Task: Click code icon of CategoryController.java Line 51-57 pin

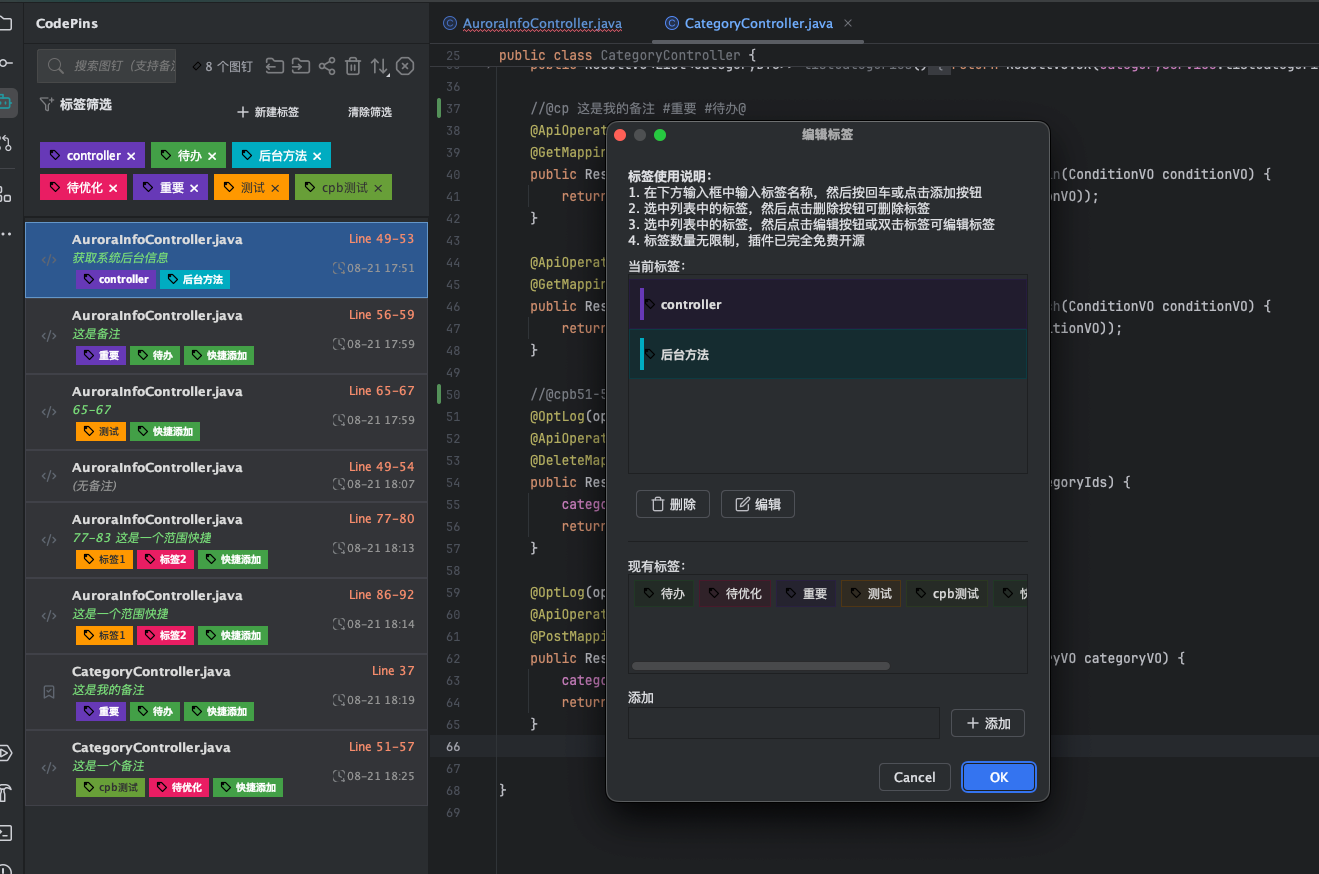Action: coord(48,768)
